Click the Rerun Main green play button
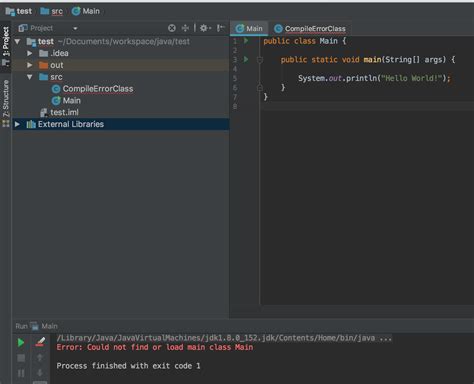This screenshot has width=474, height=384. pyautogui.click(x=21, y=342)
